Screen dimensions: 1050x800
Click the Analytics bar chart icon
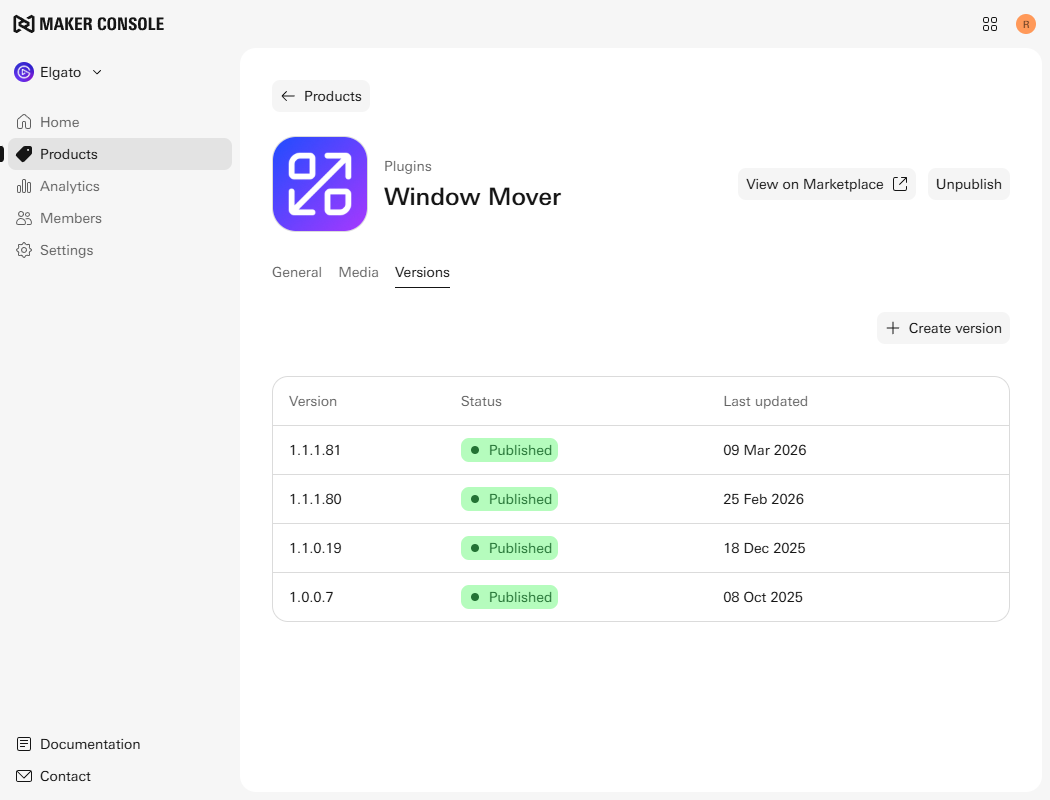coord(24,186)
